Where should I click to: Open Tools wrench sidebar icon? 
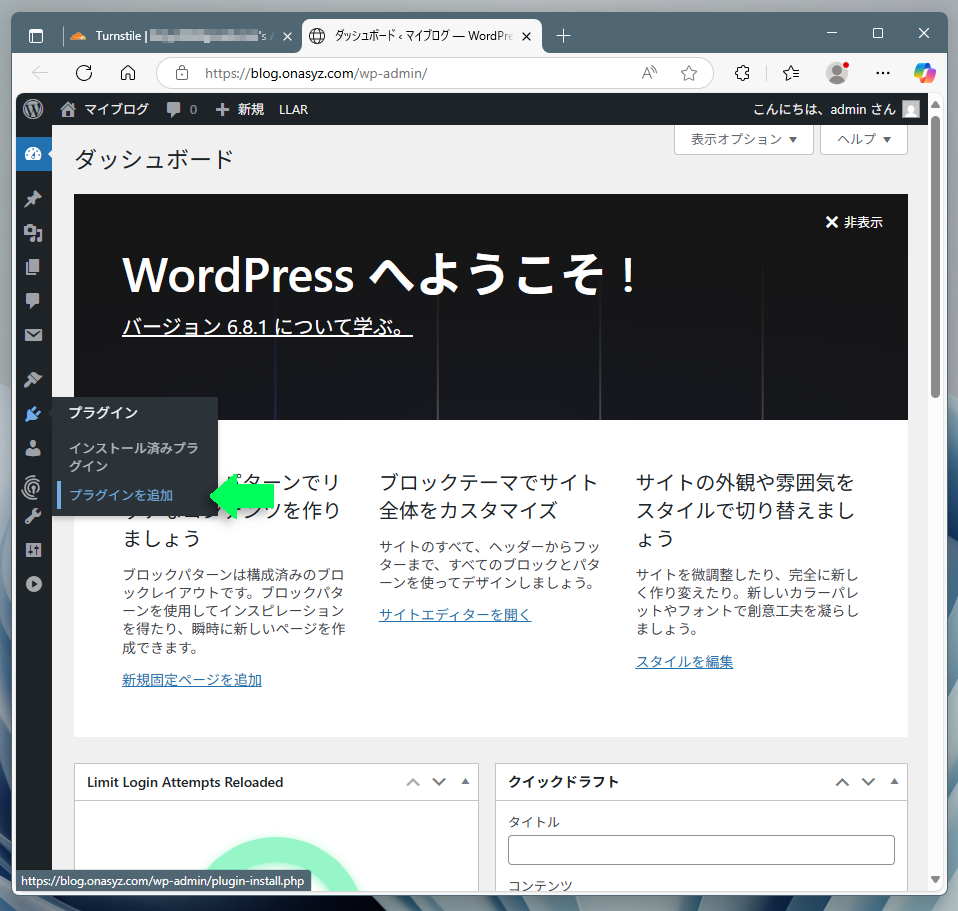click(x=33, y=516)
